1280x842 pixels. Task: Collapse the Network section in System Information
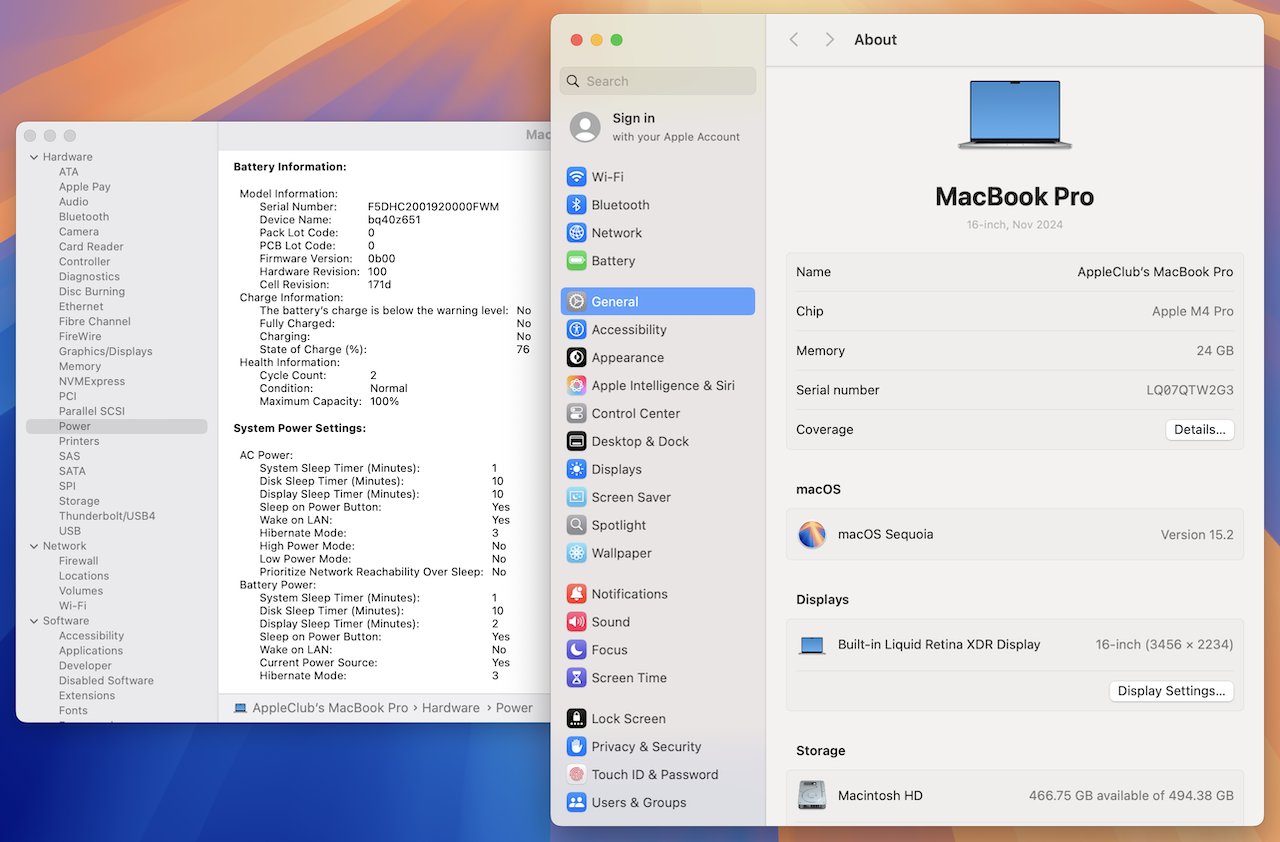click(34, 546)
